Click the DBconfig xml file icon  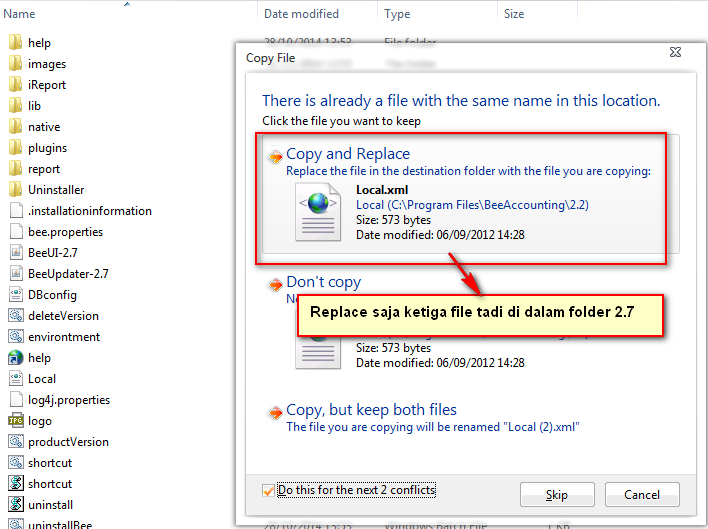tap(16, 294)
